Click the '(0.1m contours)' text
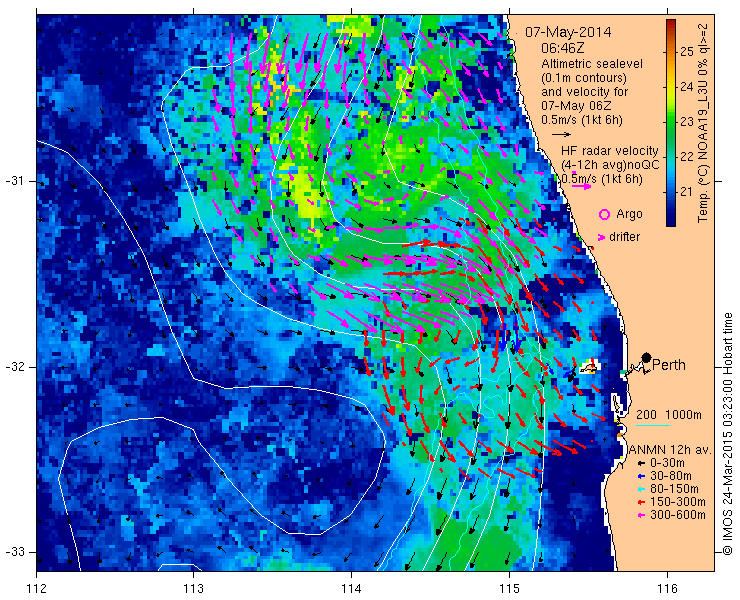This screenshot has height=600, width=740. tap(584, 77)
